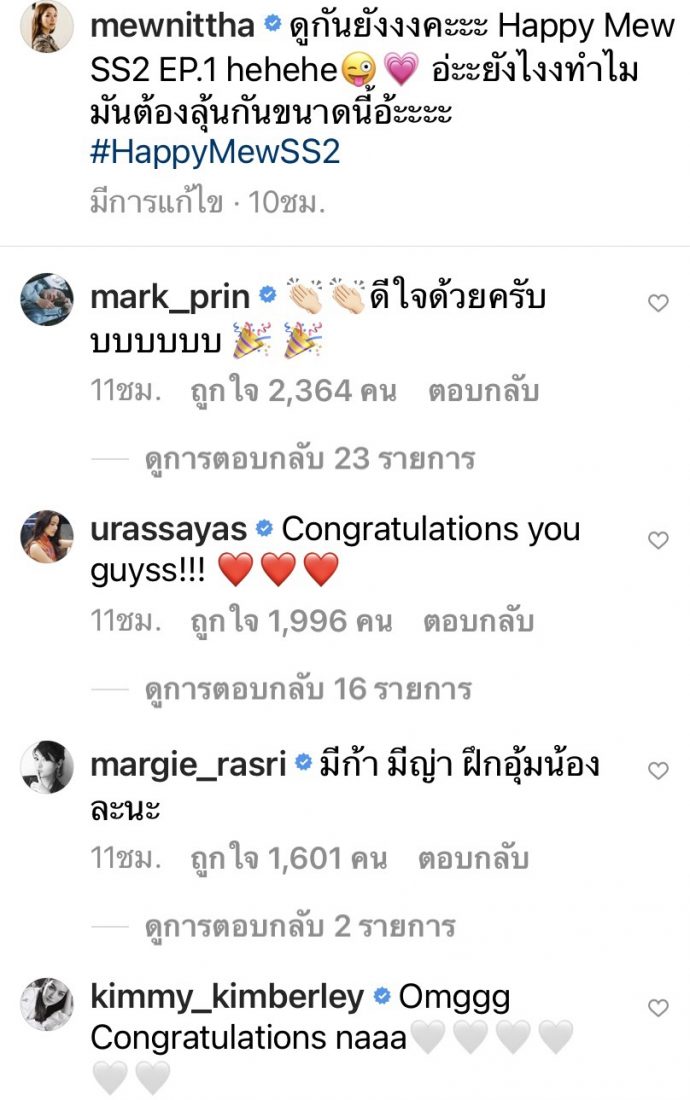Click the verified badge beside urassayas
This screenshot has height=1100, width=690.
[264, 528]
